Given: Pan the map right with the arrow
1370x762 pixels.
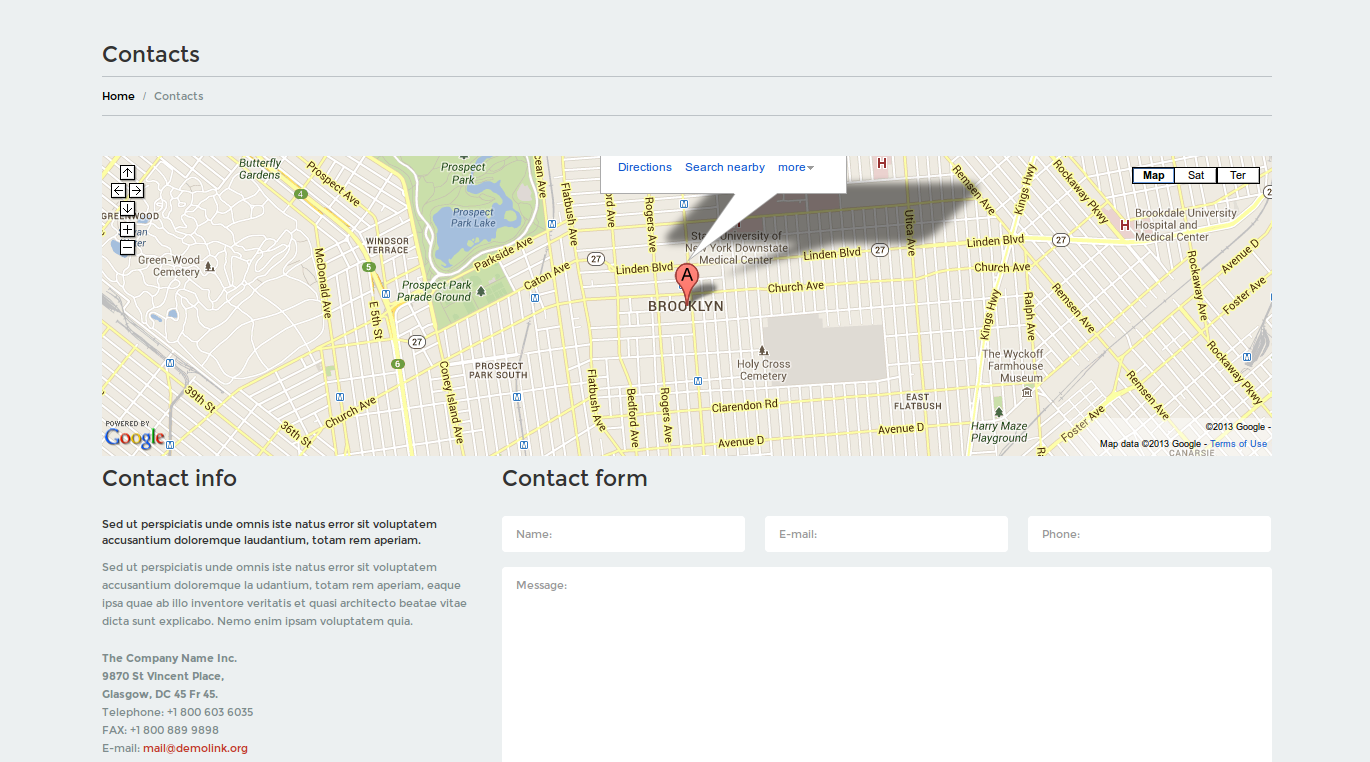Looking at the screenshot, I should tap(136, 190).
